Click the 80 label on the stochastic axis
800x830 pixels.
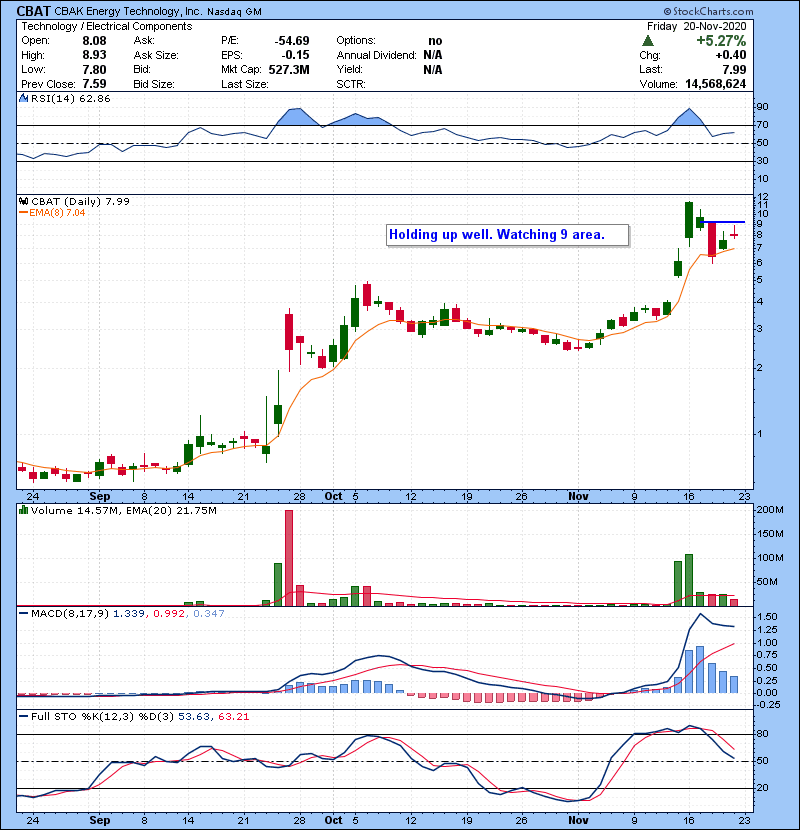click(x=762, y=734)
